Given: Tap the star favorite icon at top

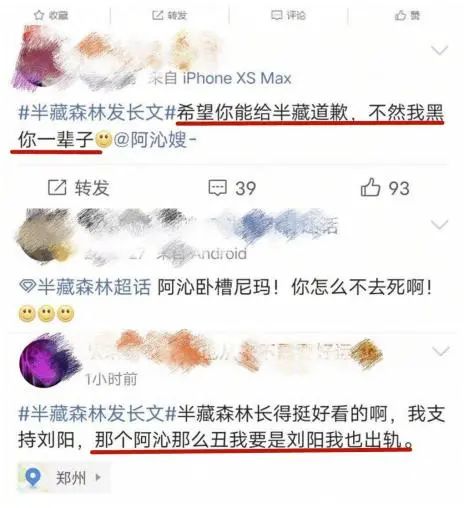Looking at the screenshot, I should pyautogui.click(x=39, y=15).
